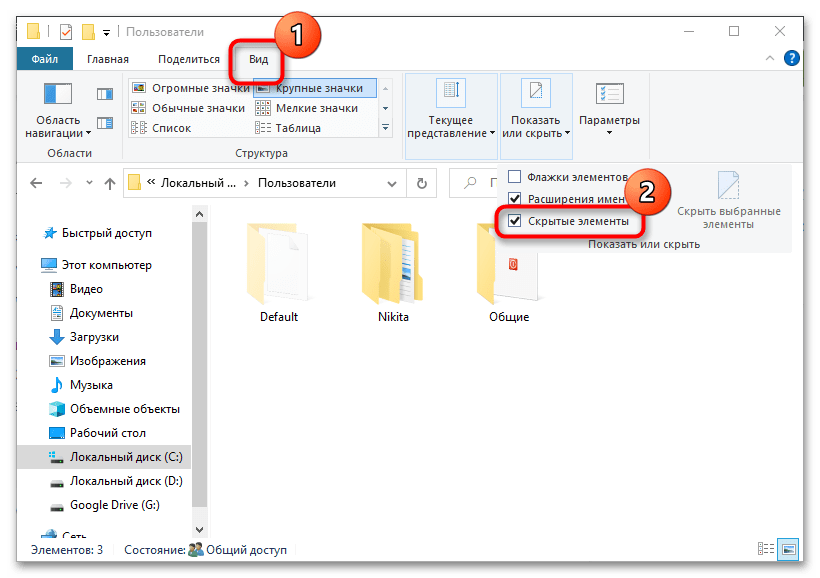Open Музыка in the sidebar
The width and height of the screenshot is (820, 578).
[x=81, y=386]
